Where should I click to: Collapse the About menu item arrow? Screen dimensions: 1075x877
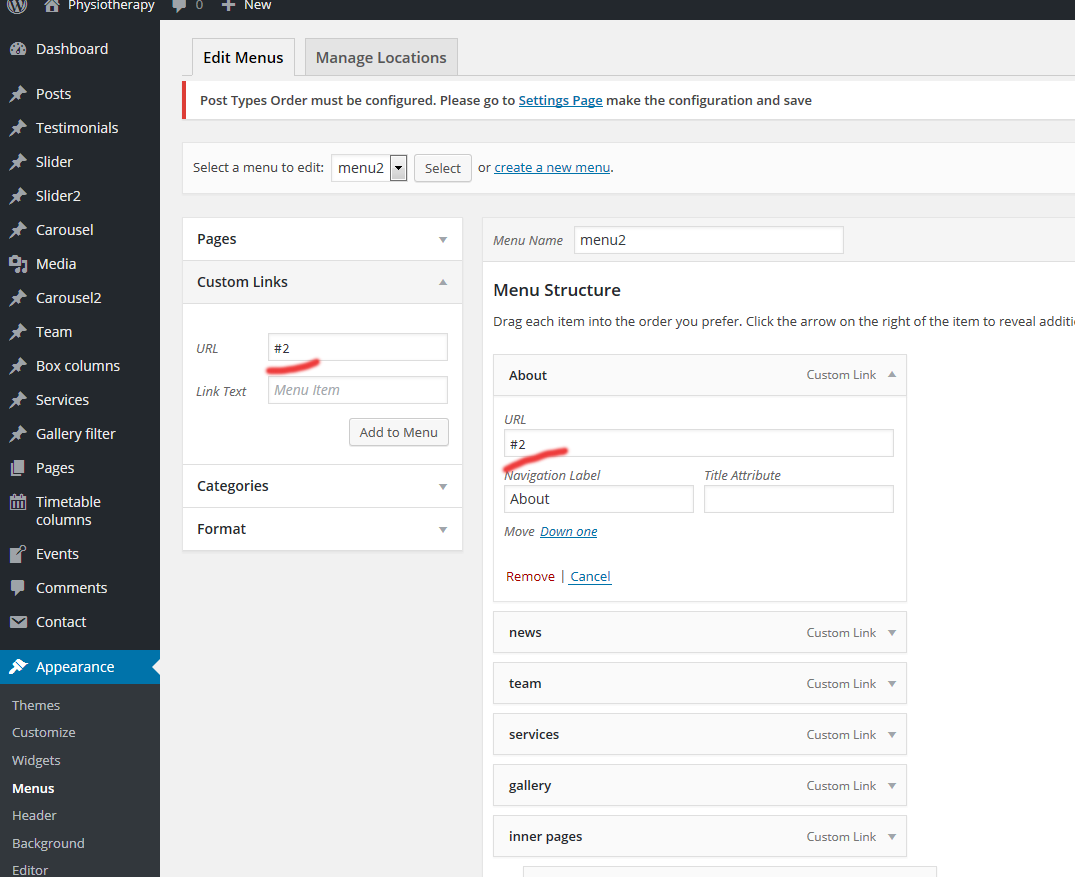pos(892,375)
